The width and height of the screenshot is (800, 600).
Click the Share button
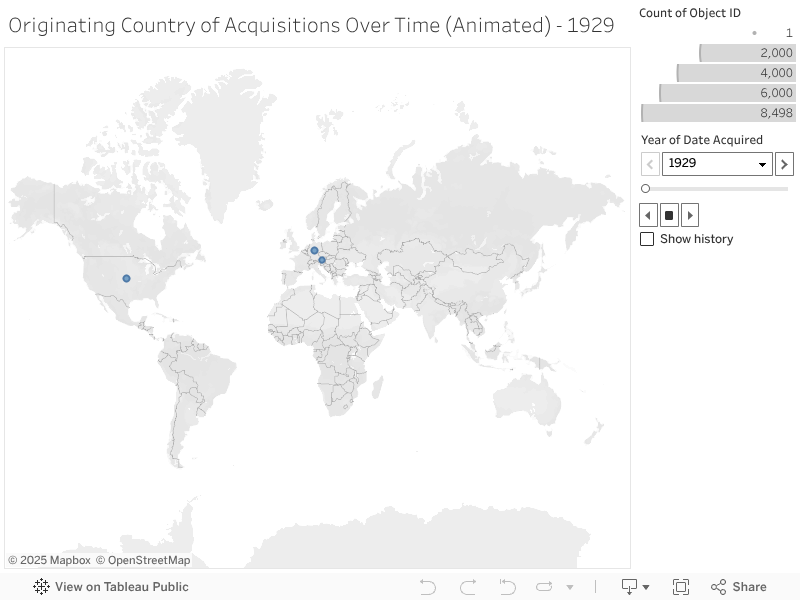coord(739,587)
